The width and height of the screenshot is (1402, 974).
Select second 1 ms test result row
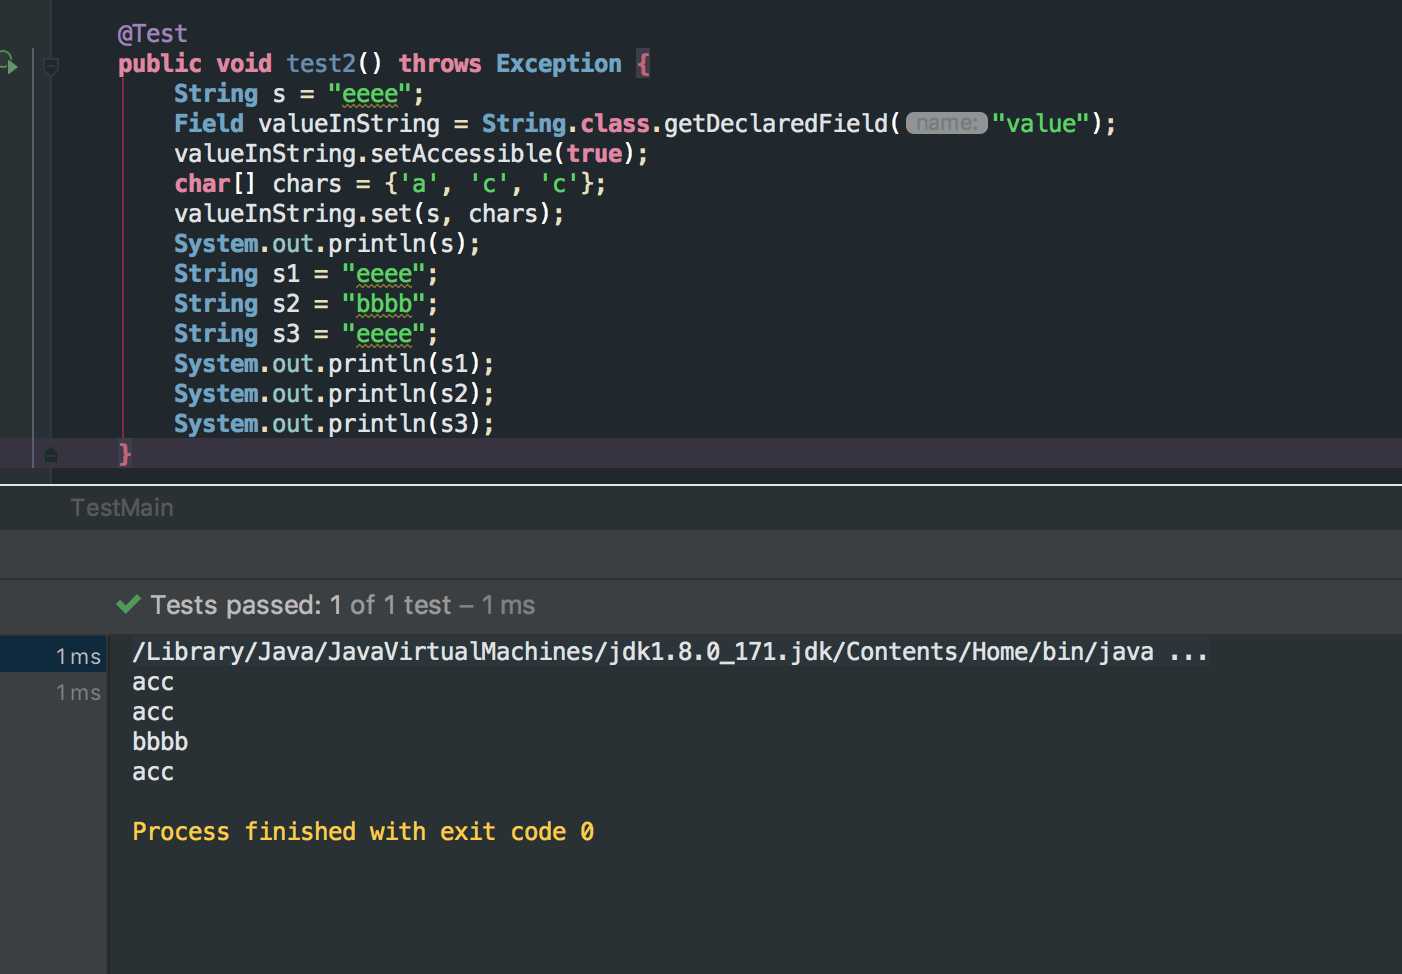click(53, 692)
